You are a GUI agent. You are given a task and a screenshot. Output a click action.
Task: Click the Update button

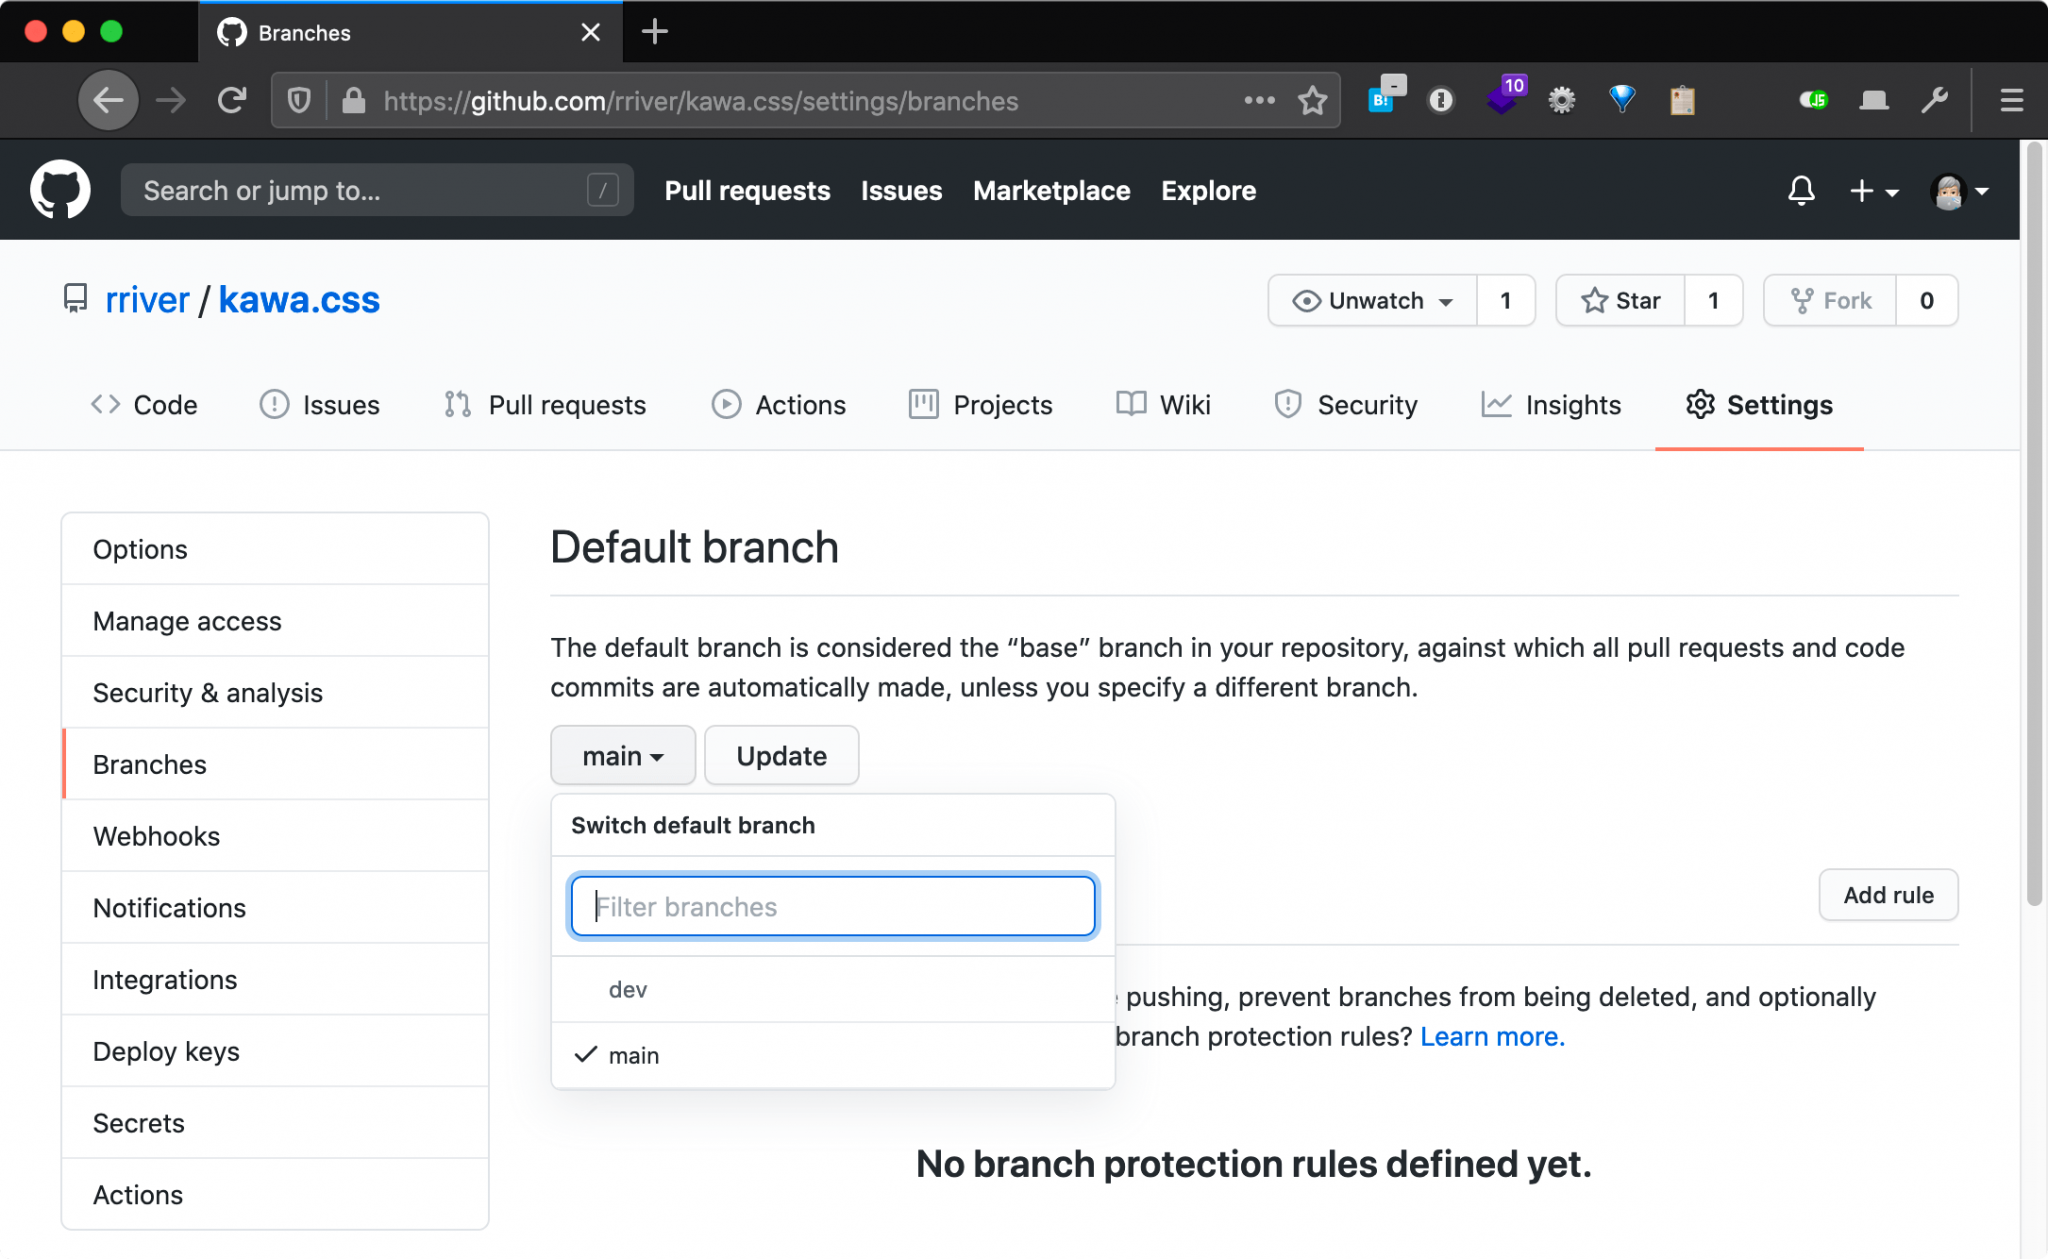781,755
